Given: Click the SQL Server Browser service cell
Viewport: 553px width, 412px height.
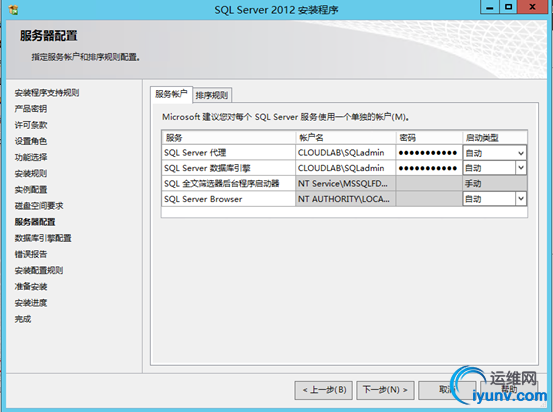Looking at the screenshot, I should pos(229,199).
